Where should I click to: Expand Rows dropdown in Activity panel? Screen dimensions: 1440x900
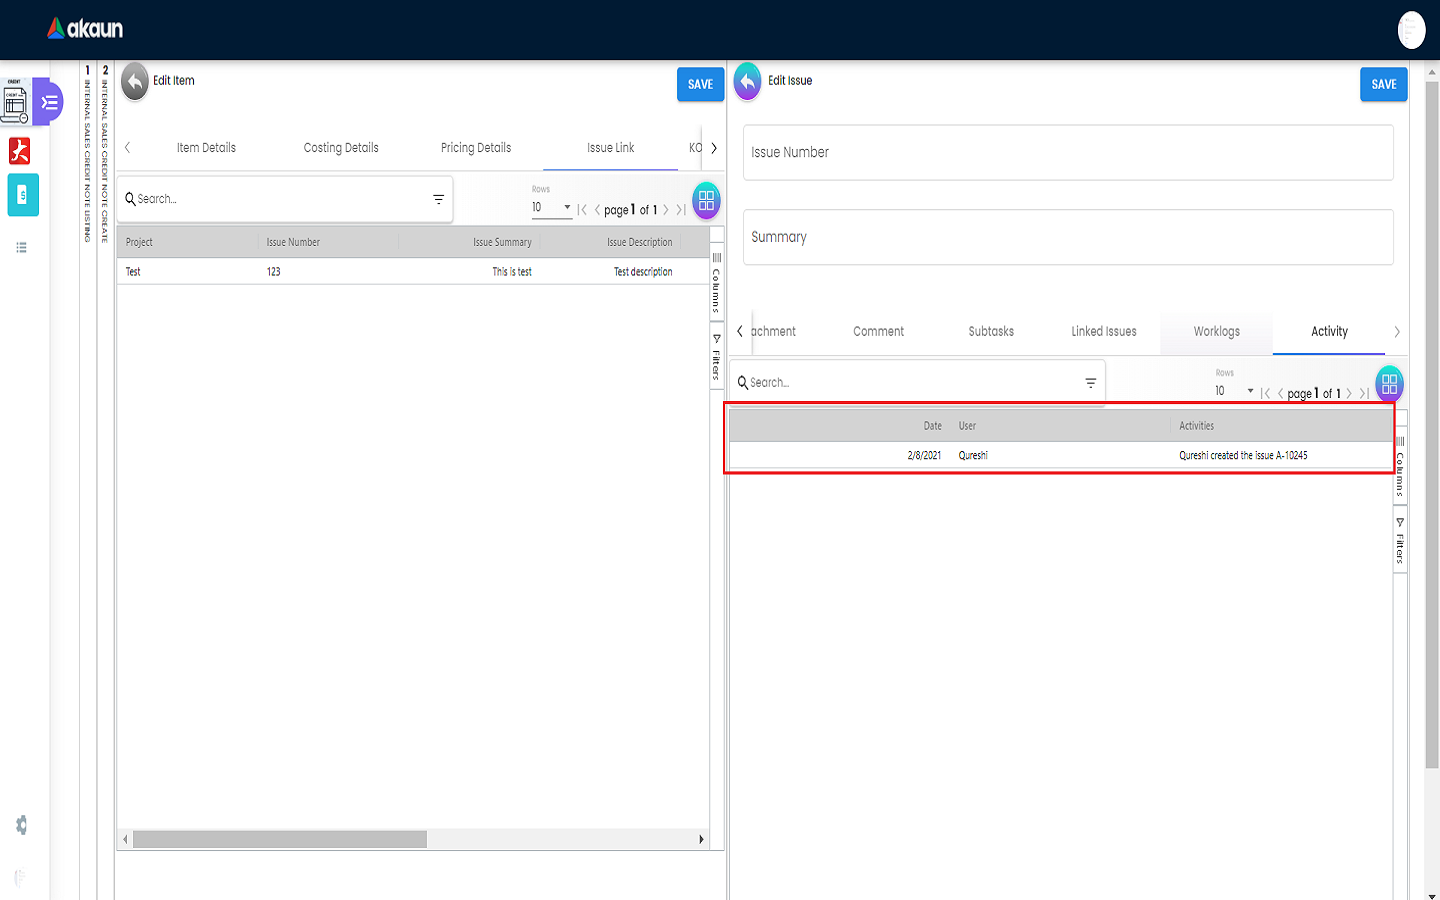pyautogui.click(x=1234, y=391)
